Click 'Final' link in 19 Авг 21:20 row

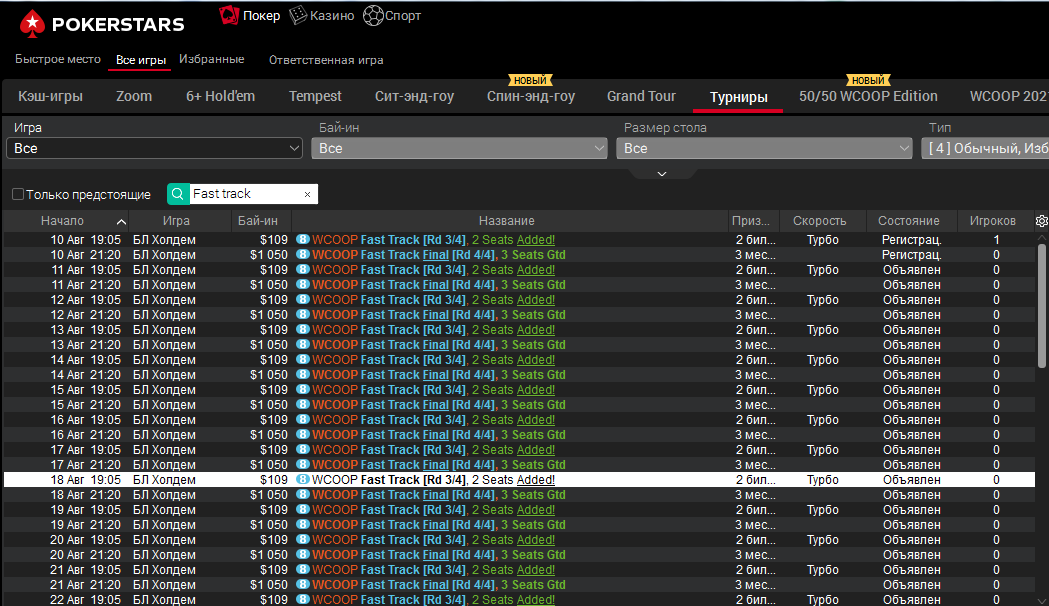coord(436,525)
